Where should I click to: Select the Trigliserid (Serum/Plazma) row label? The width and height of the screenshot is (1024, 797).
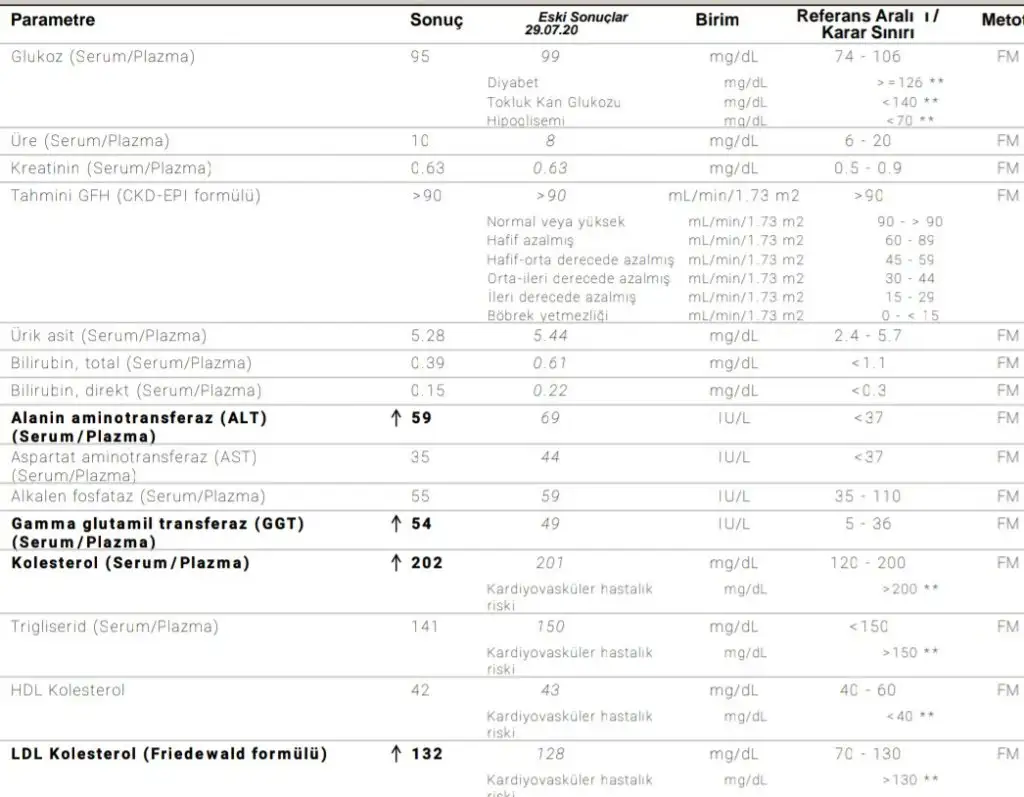tap(113, 627)
